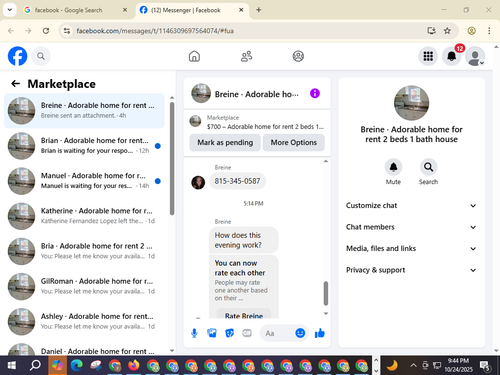Open the nine-dot Menu grid icon
The width and height of the screenshot is (500, 375).
coord(428,56)
